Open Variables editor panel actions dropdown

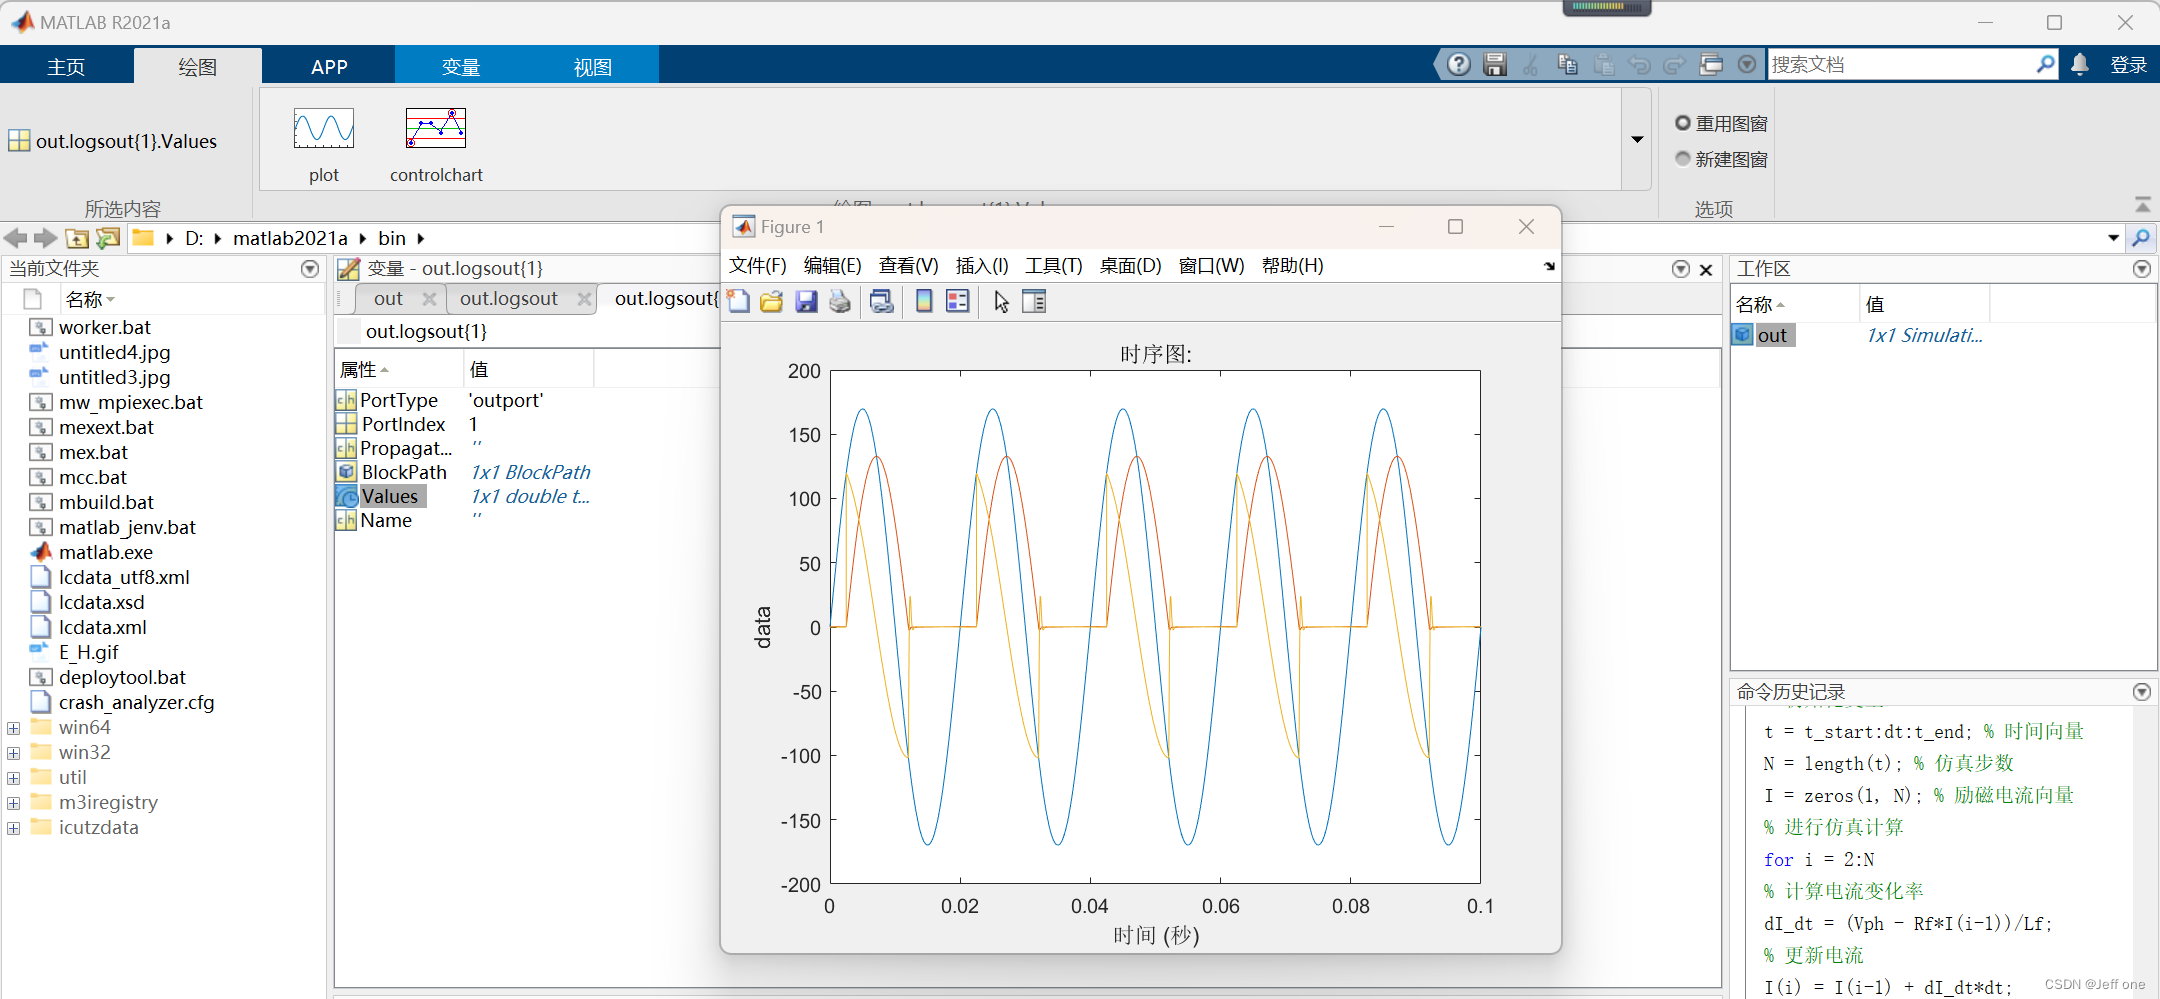[1681, 269]
